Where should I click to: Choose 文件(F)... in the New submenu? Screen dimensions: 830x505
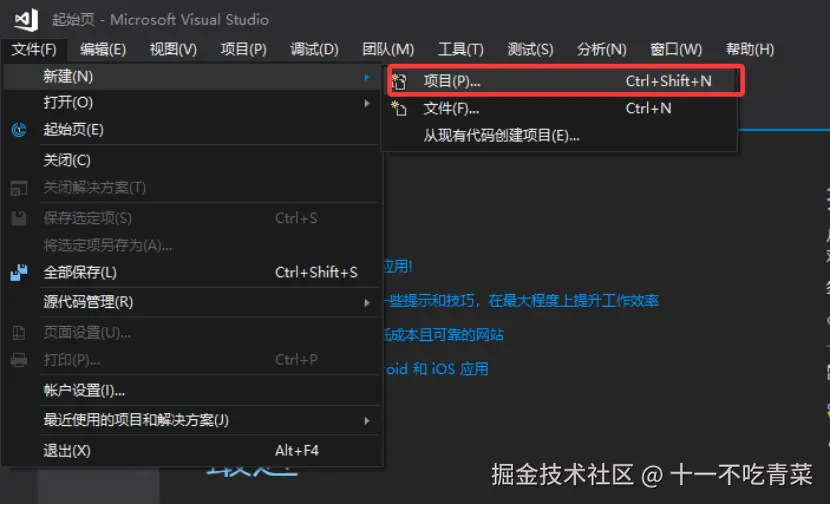[x=560, y=109]
